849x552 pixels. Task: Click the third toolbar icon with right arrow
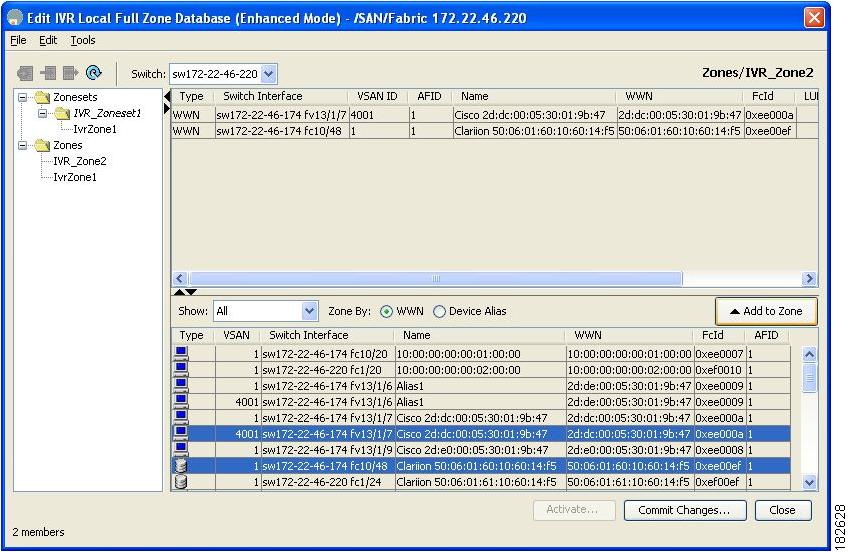pos(71,73)
